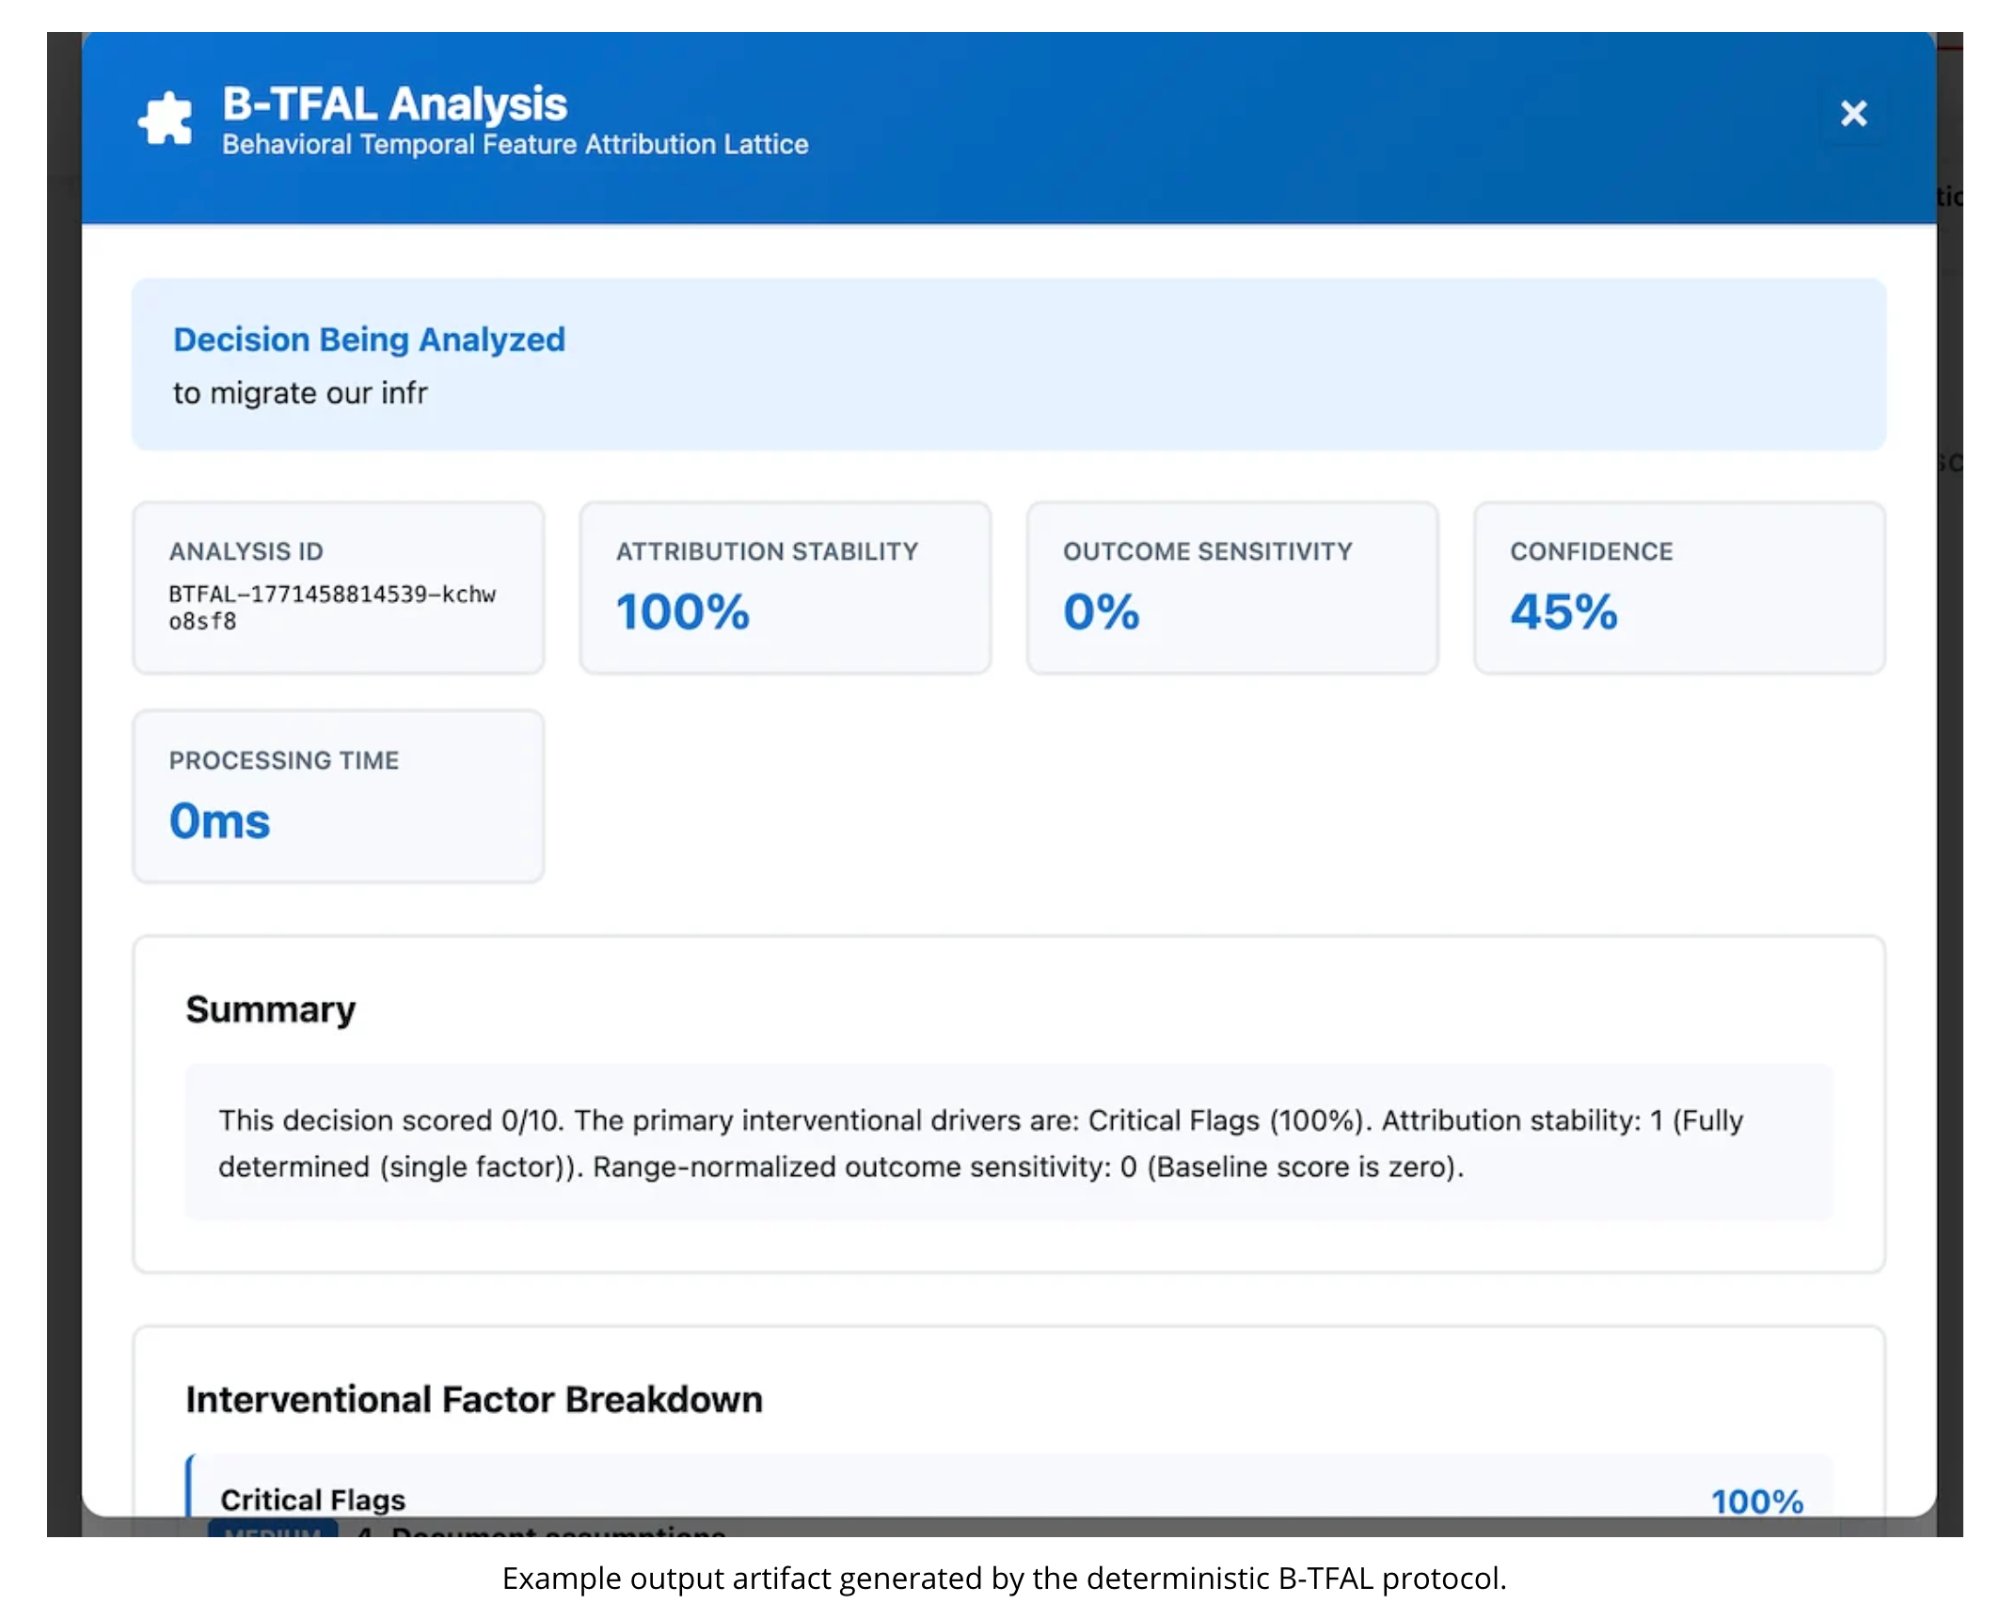Switch to the Summary panel
This screenshot has width=2000, height=1623.
tap(270, 1009)
